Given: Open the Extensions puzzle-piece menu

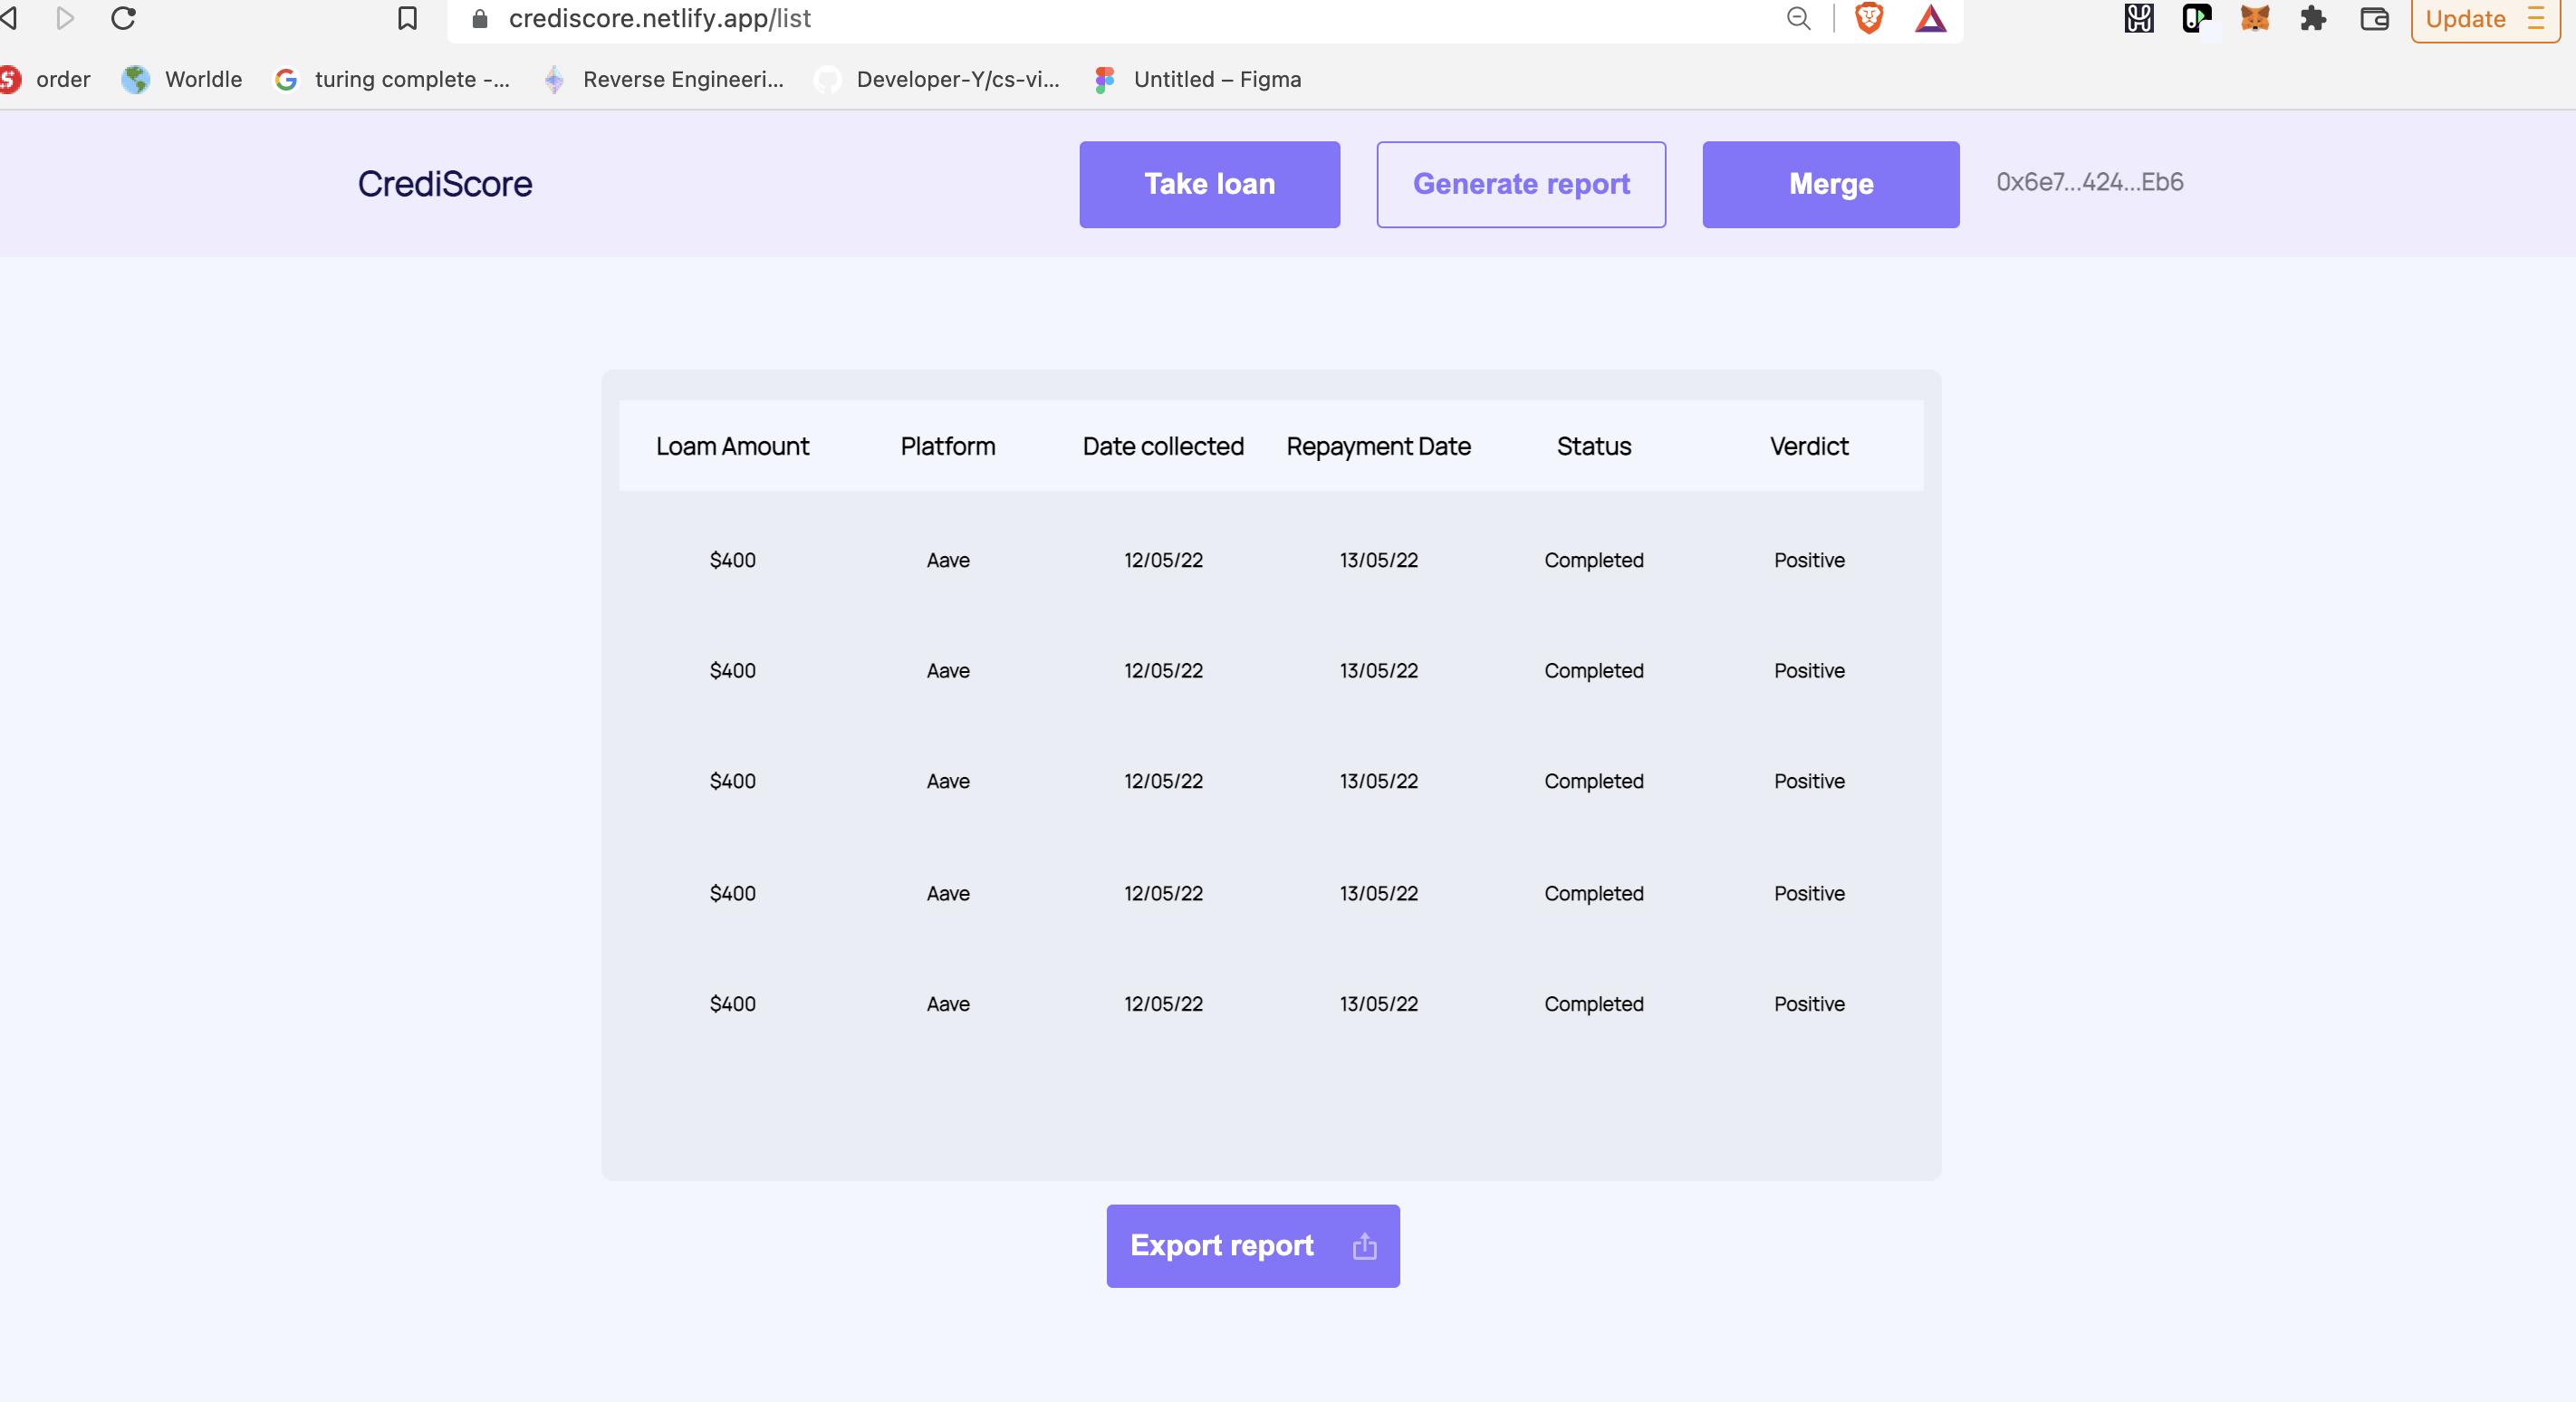Looking at the screenshot, I should pyautogui.click(x=2313, y=18).
